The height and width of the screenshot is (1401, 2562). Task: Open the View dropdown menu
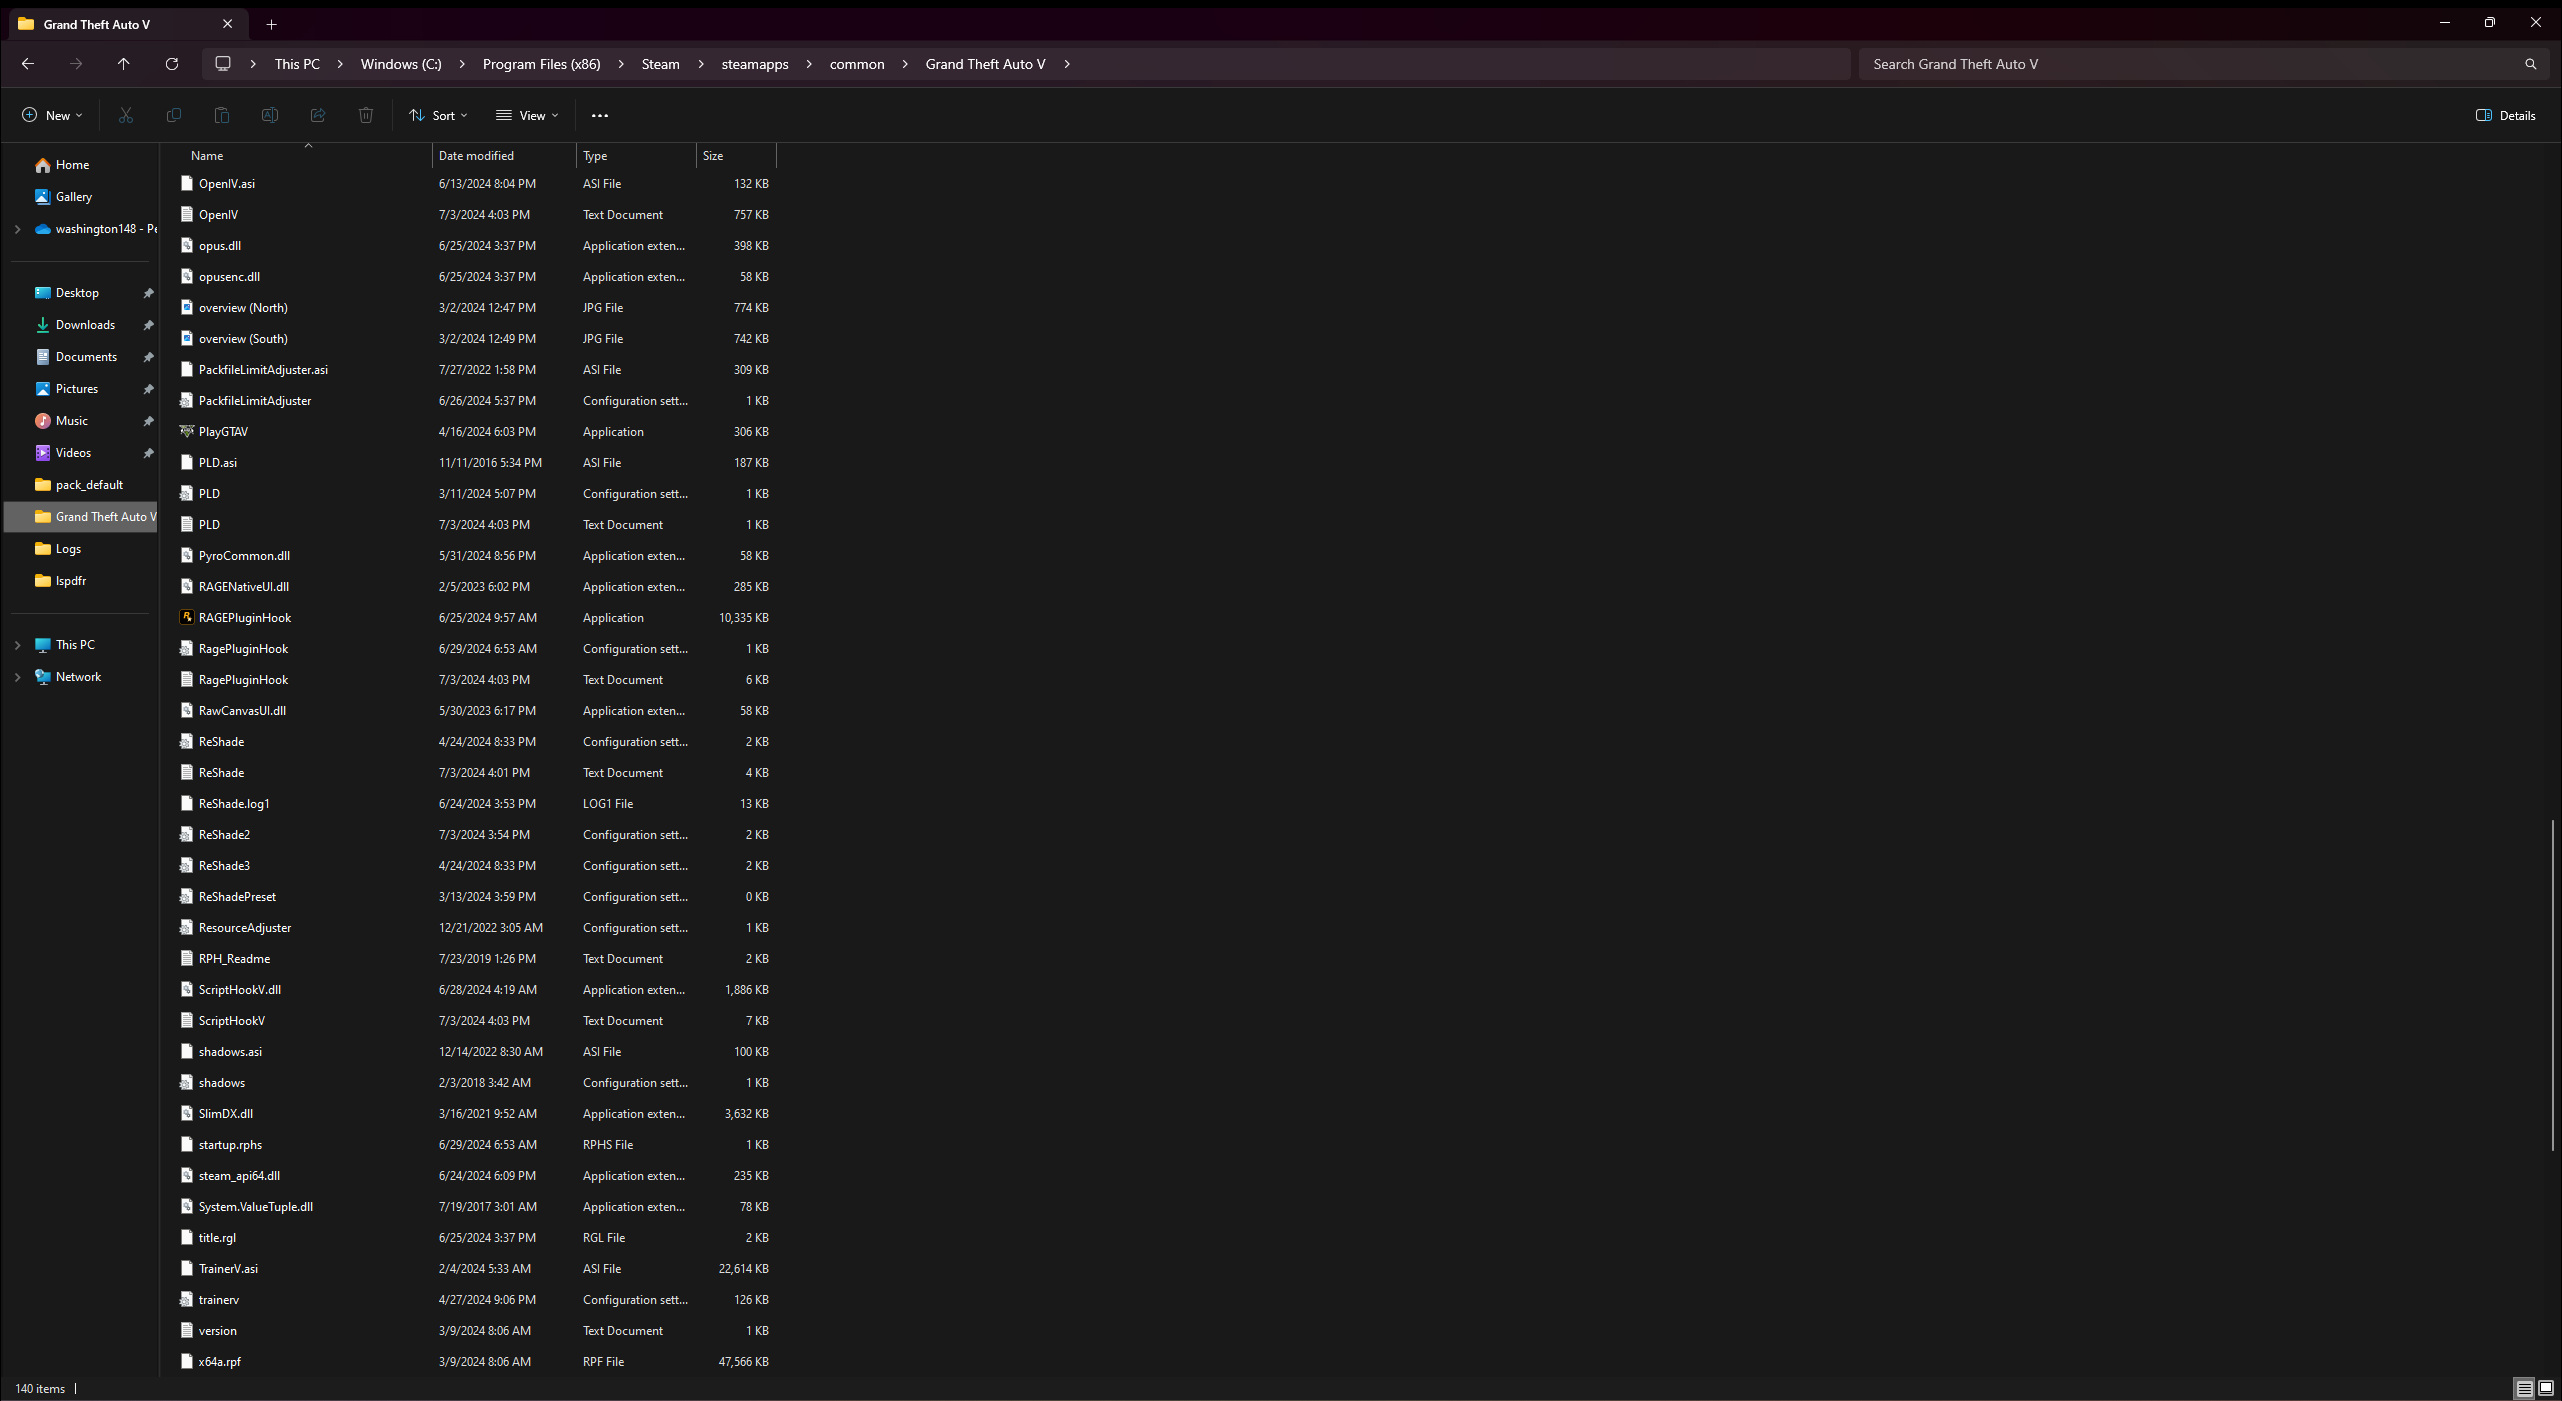click(527, 115)
